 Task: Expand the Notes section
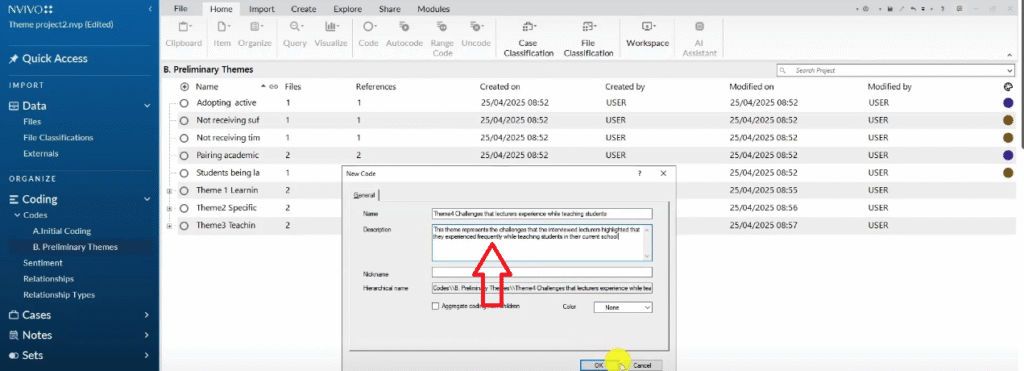coord(147,335)
